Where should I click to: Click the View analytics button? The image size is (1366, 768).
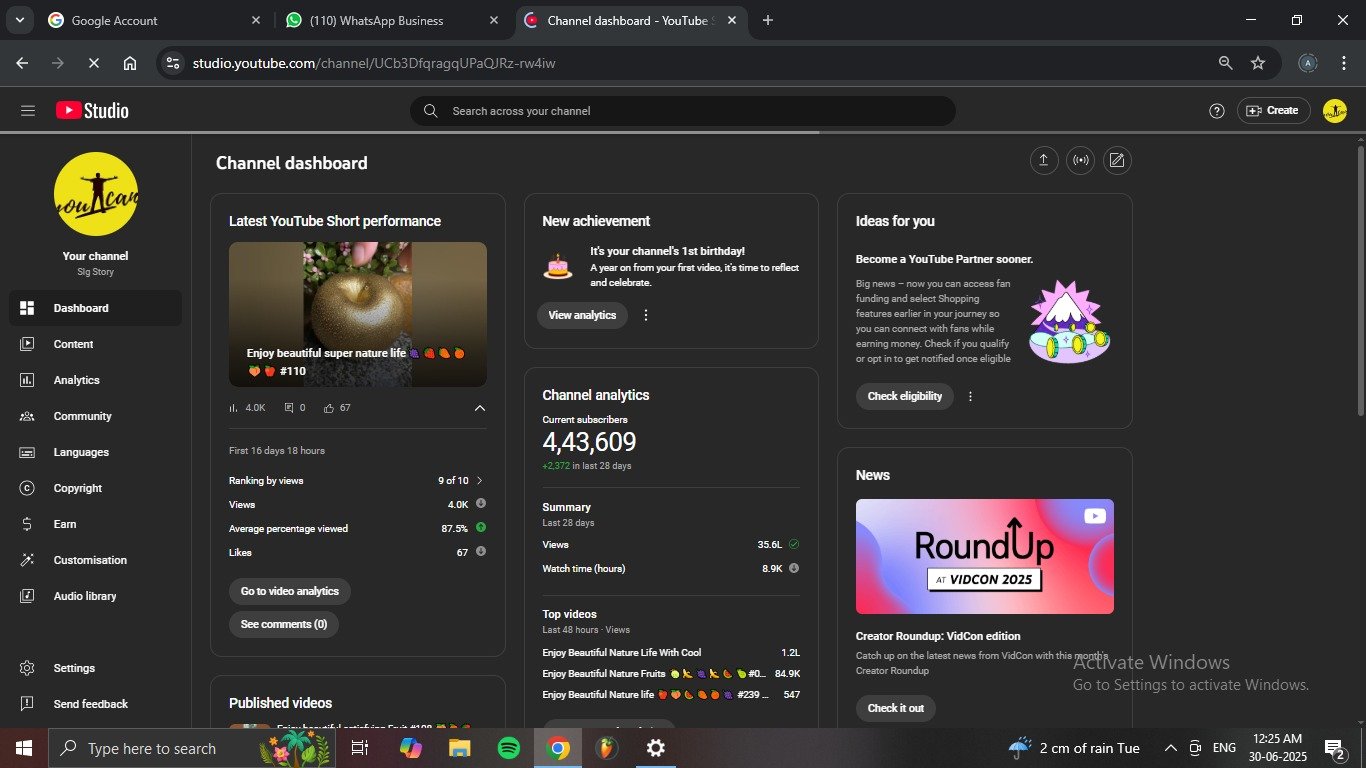tap(582, 315)
